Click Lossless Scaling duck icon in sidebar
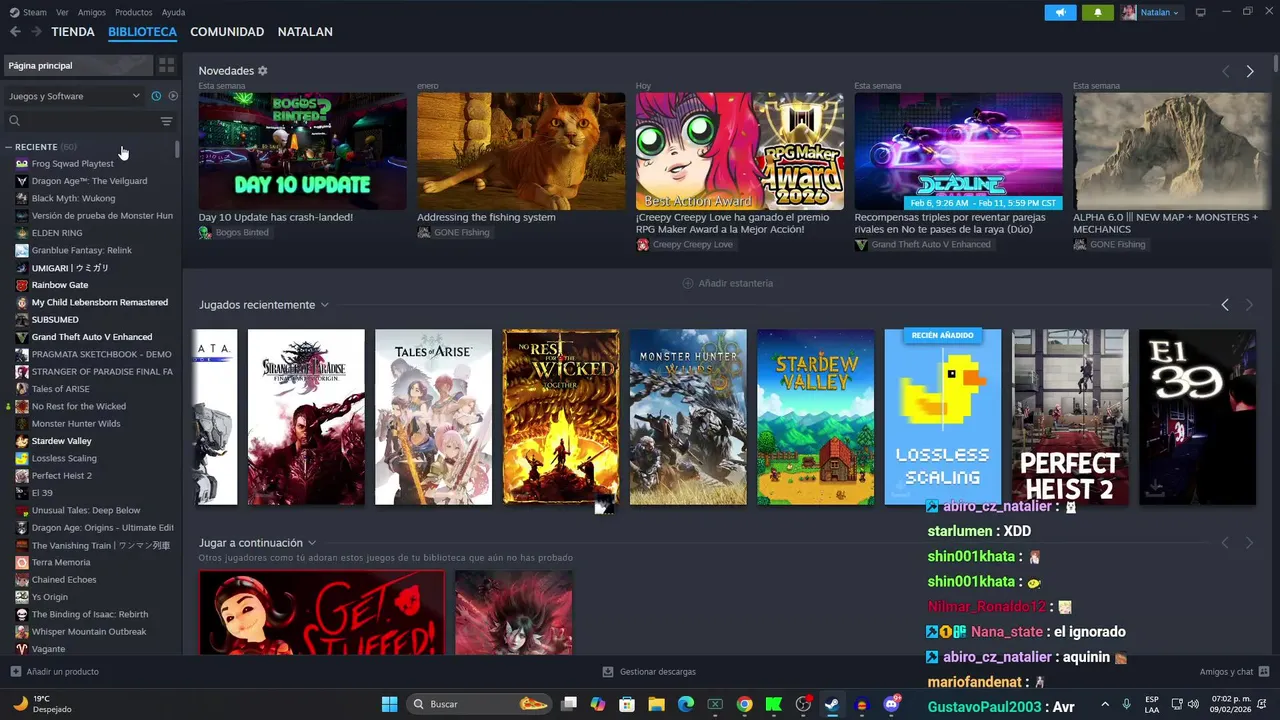 coord(22,458)
